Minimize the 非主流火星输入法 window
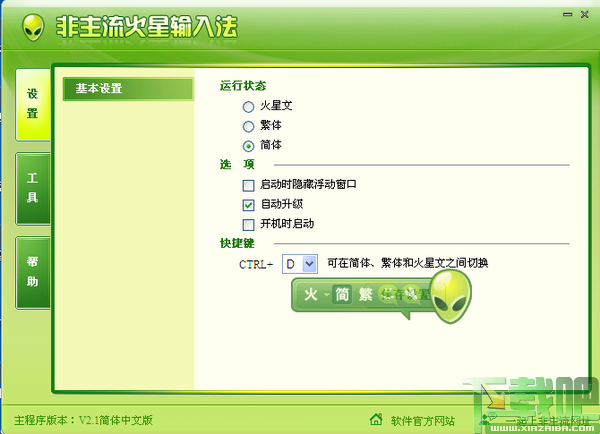Image resolution: width=600 pixels, height=434 pixels. coord(567,15)
